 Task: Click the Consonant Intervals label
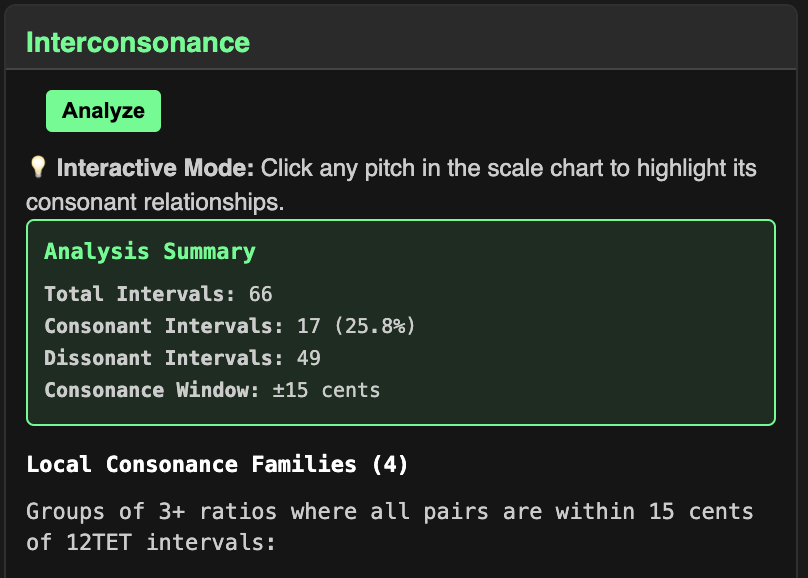tap(162, 326)
